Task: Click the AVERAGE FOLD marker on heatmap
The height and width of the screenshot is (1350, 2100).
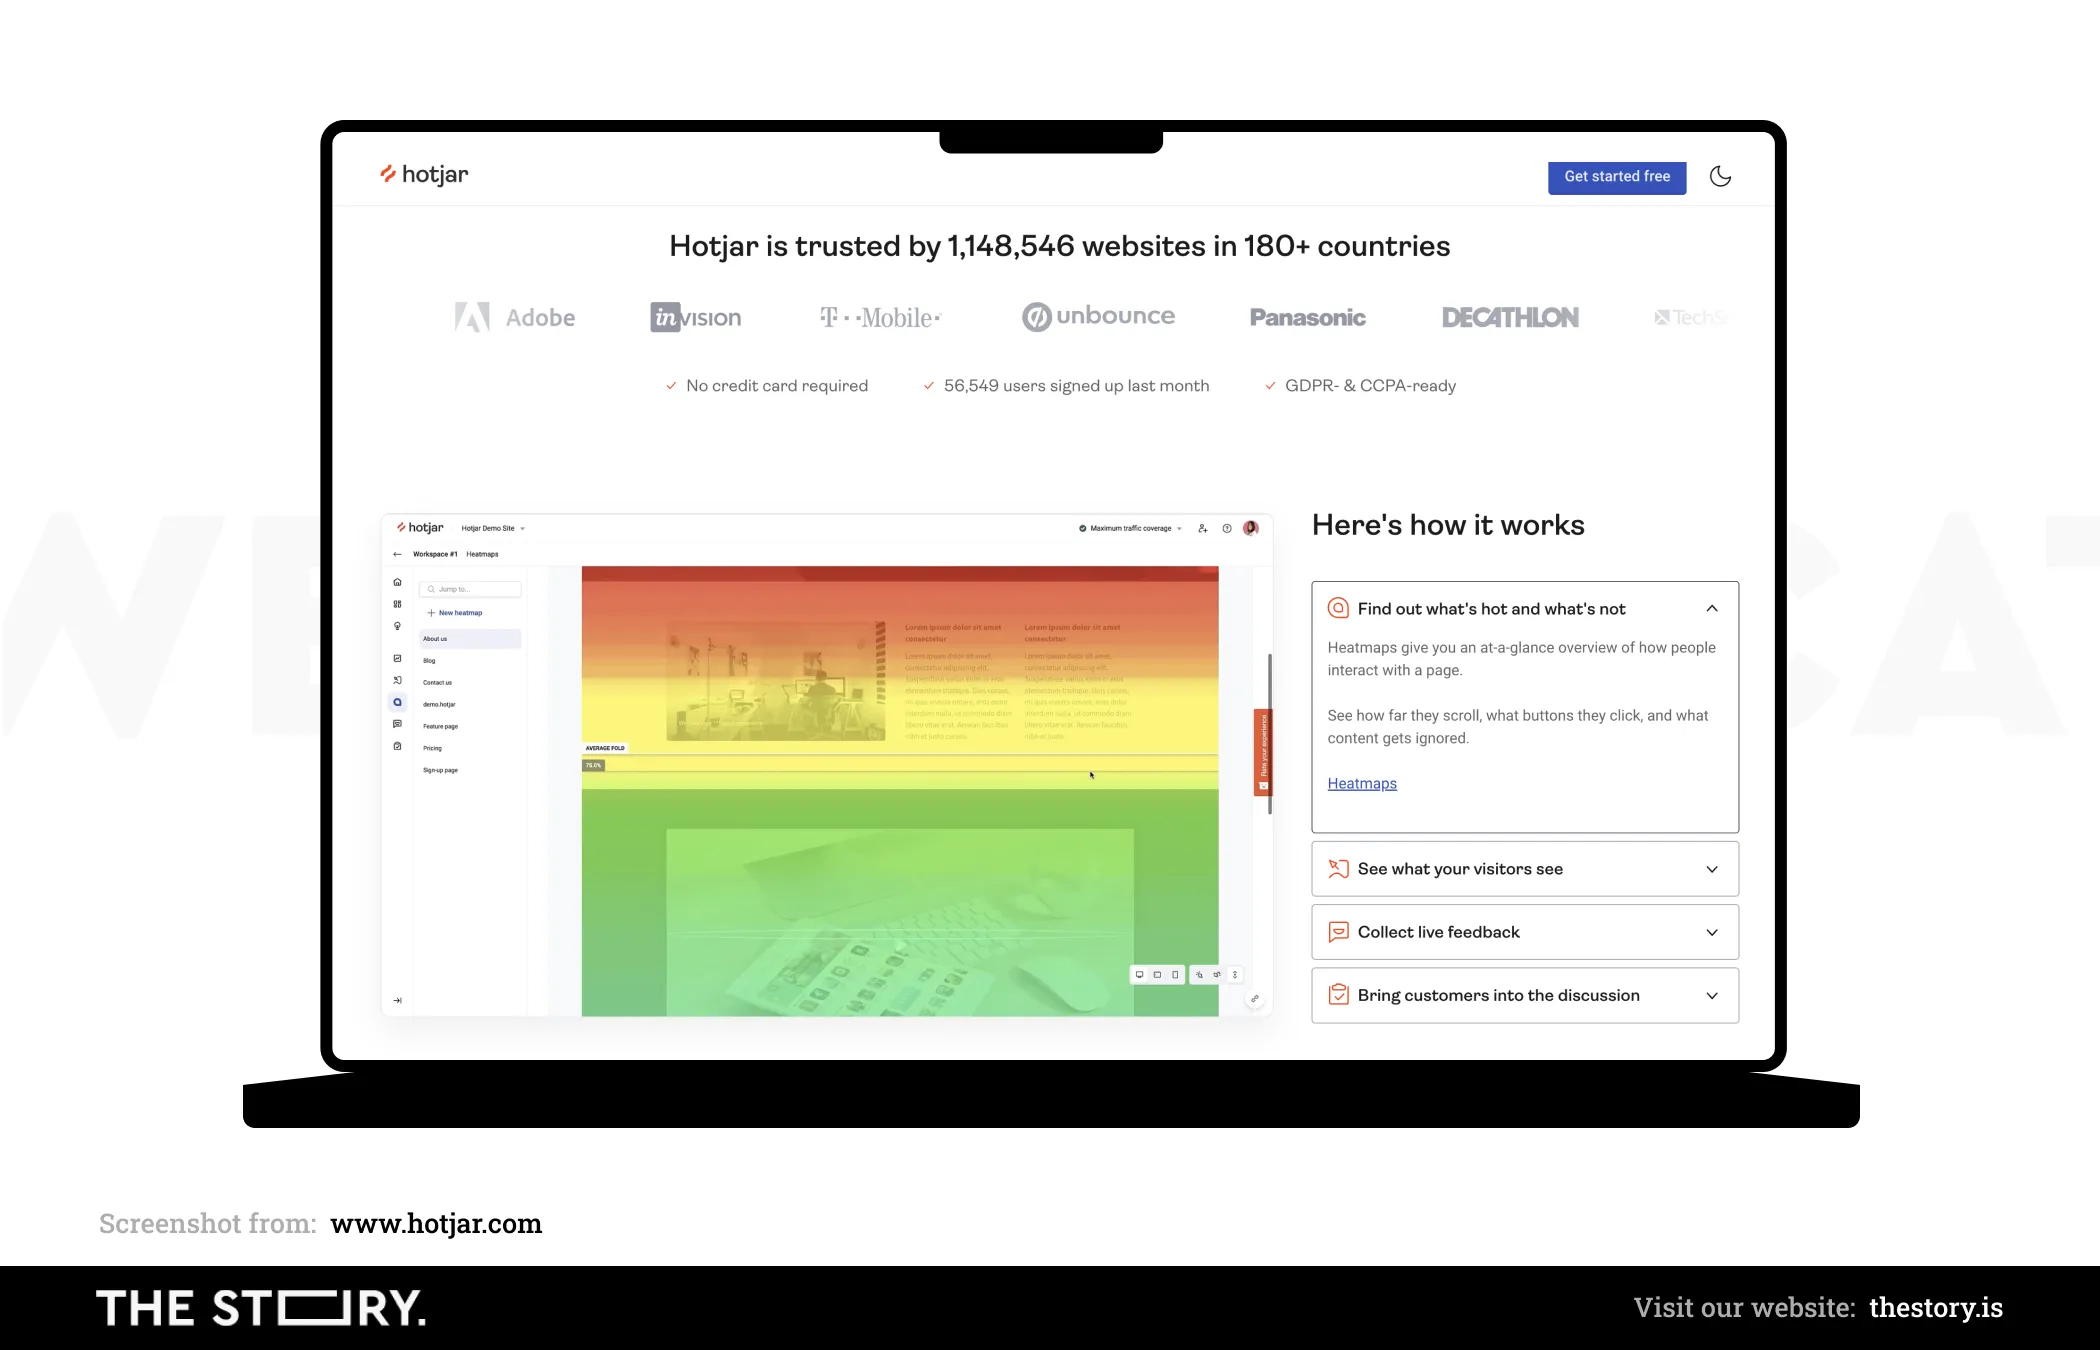Action: (605, 748)
